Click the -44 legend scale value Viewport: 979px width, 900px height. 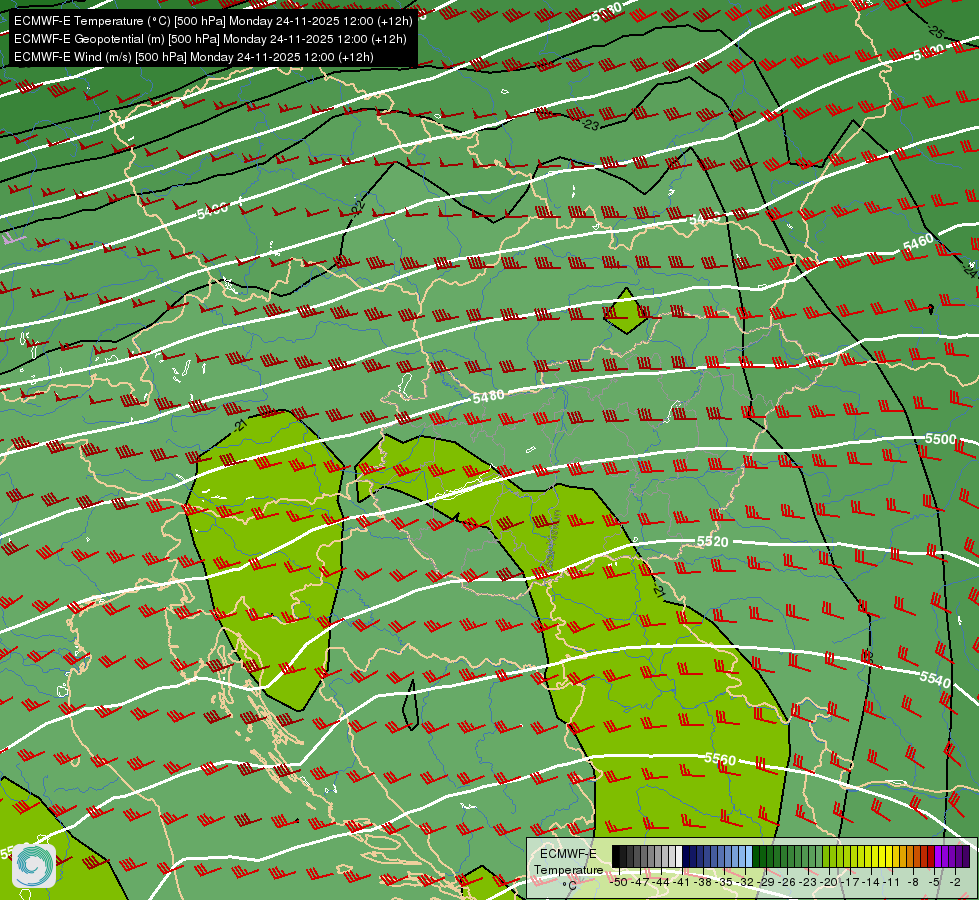click(x=662, y=883)
